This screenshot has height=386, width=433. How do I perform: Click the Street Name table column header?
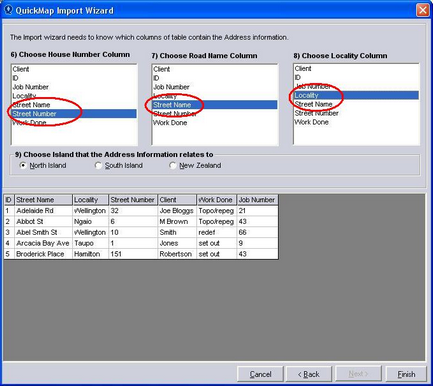pos(43,200)
